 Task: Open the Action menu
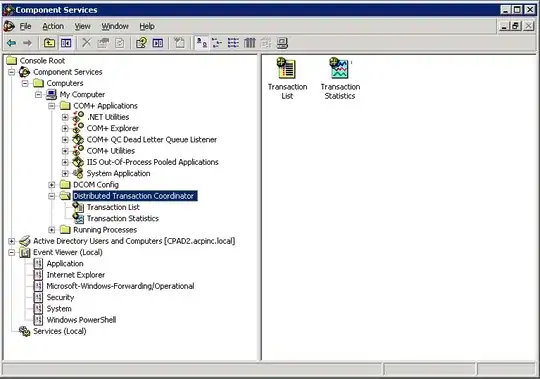point(53,26)
